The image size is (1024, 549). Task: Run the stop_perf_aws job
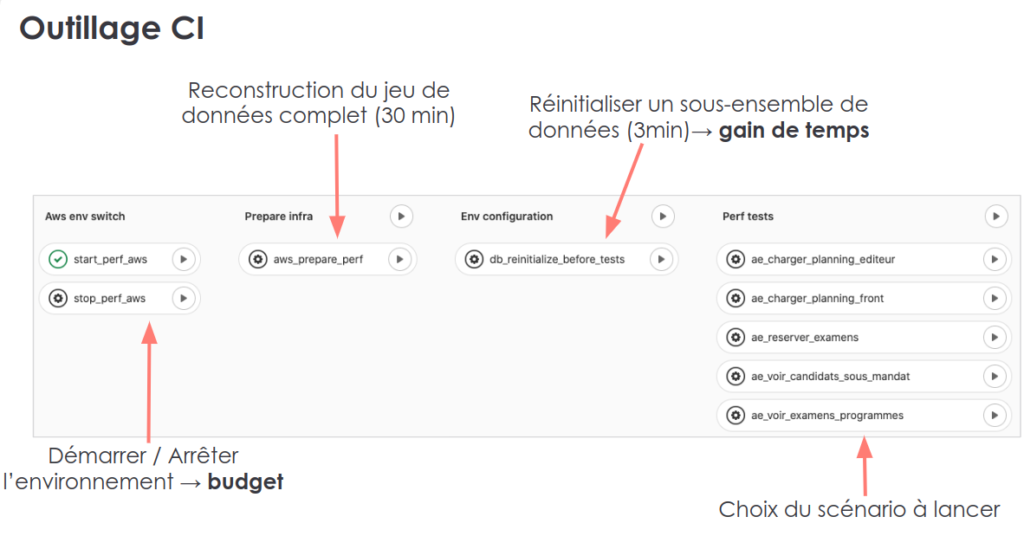183,298
